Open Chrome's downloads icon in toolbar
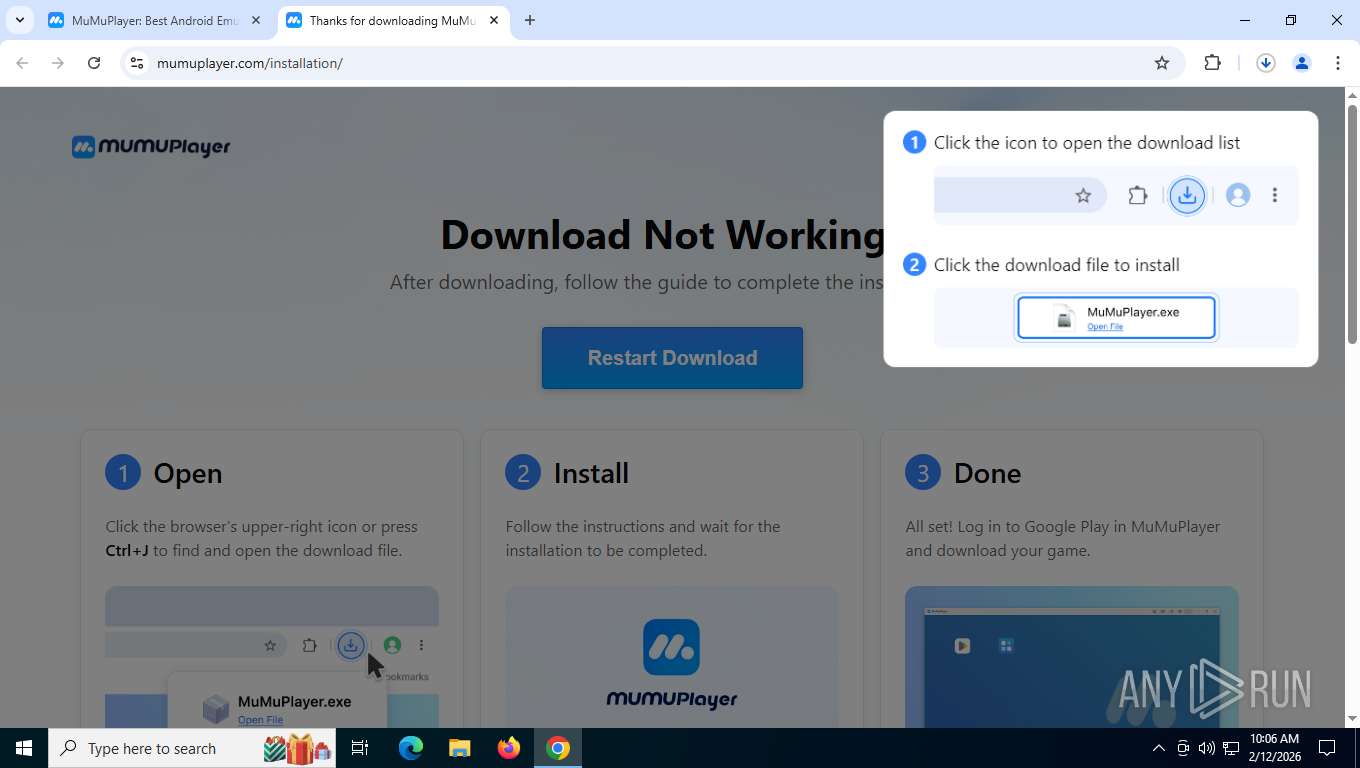 click(x=1265, y=63)
